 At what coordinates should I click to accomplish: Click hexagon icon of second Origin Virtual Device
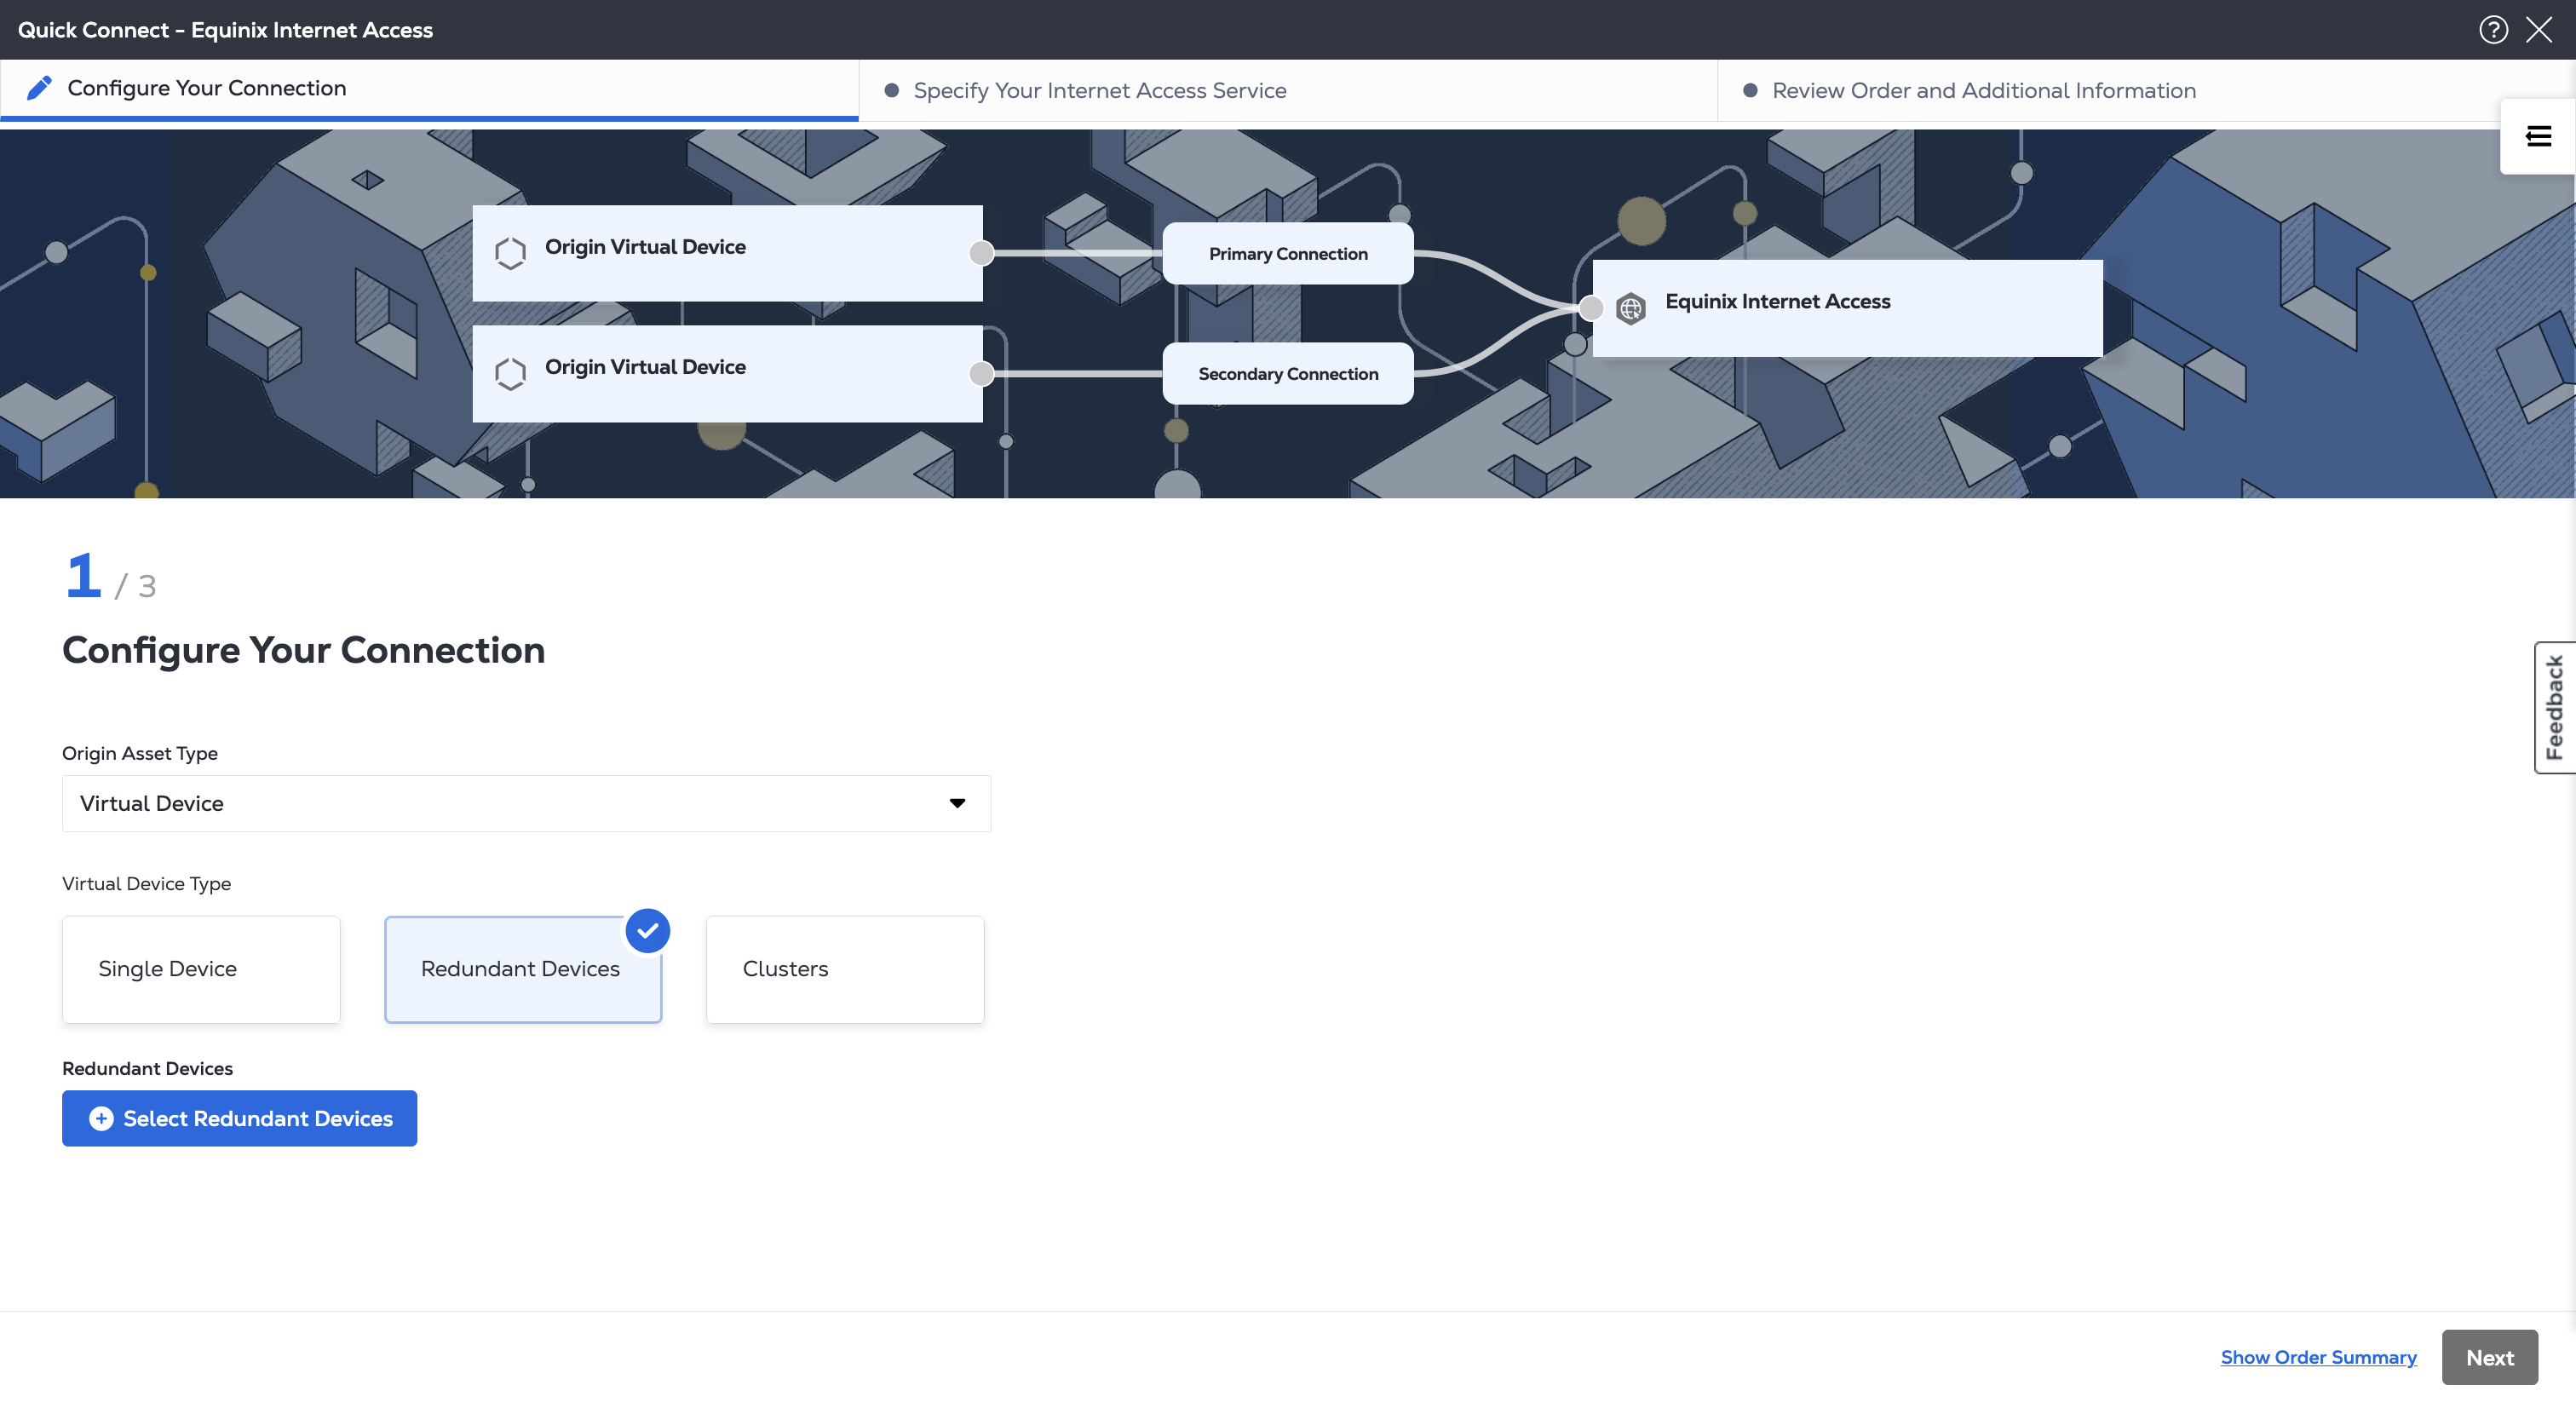[510, 373]
